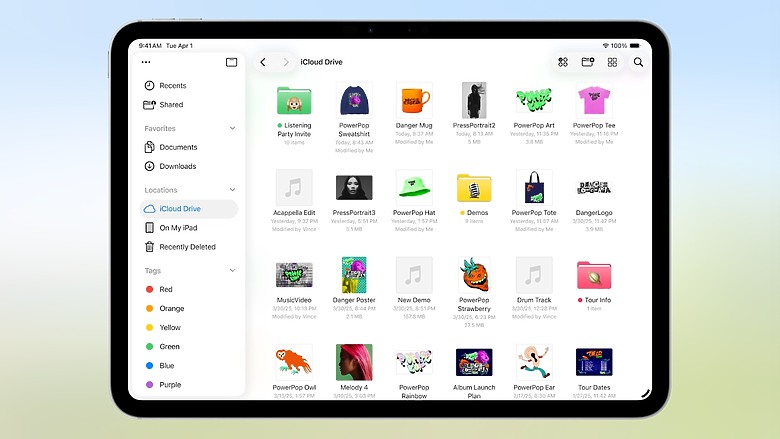Open the Listening Party Invite folder
The image size is (780, 439).
click(x=294, y=101)
